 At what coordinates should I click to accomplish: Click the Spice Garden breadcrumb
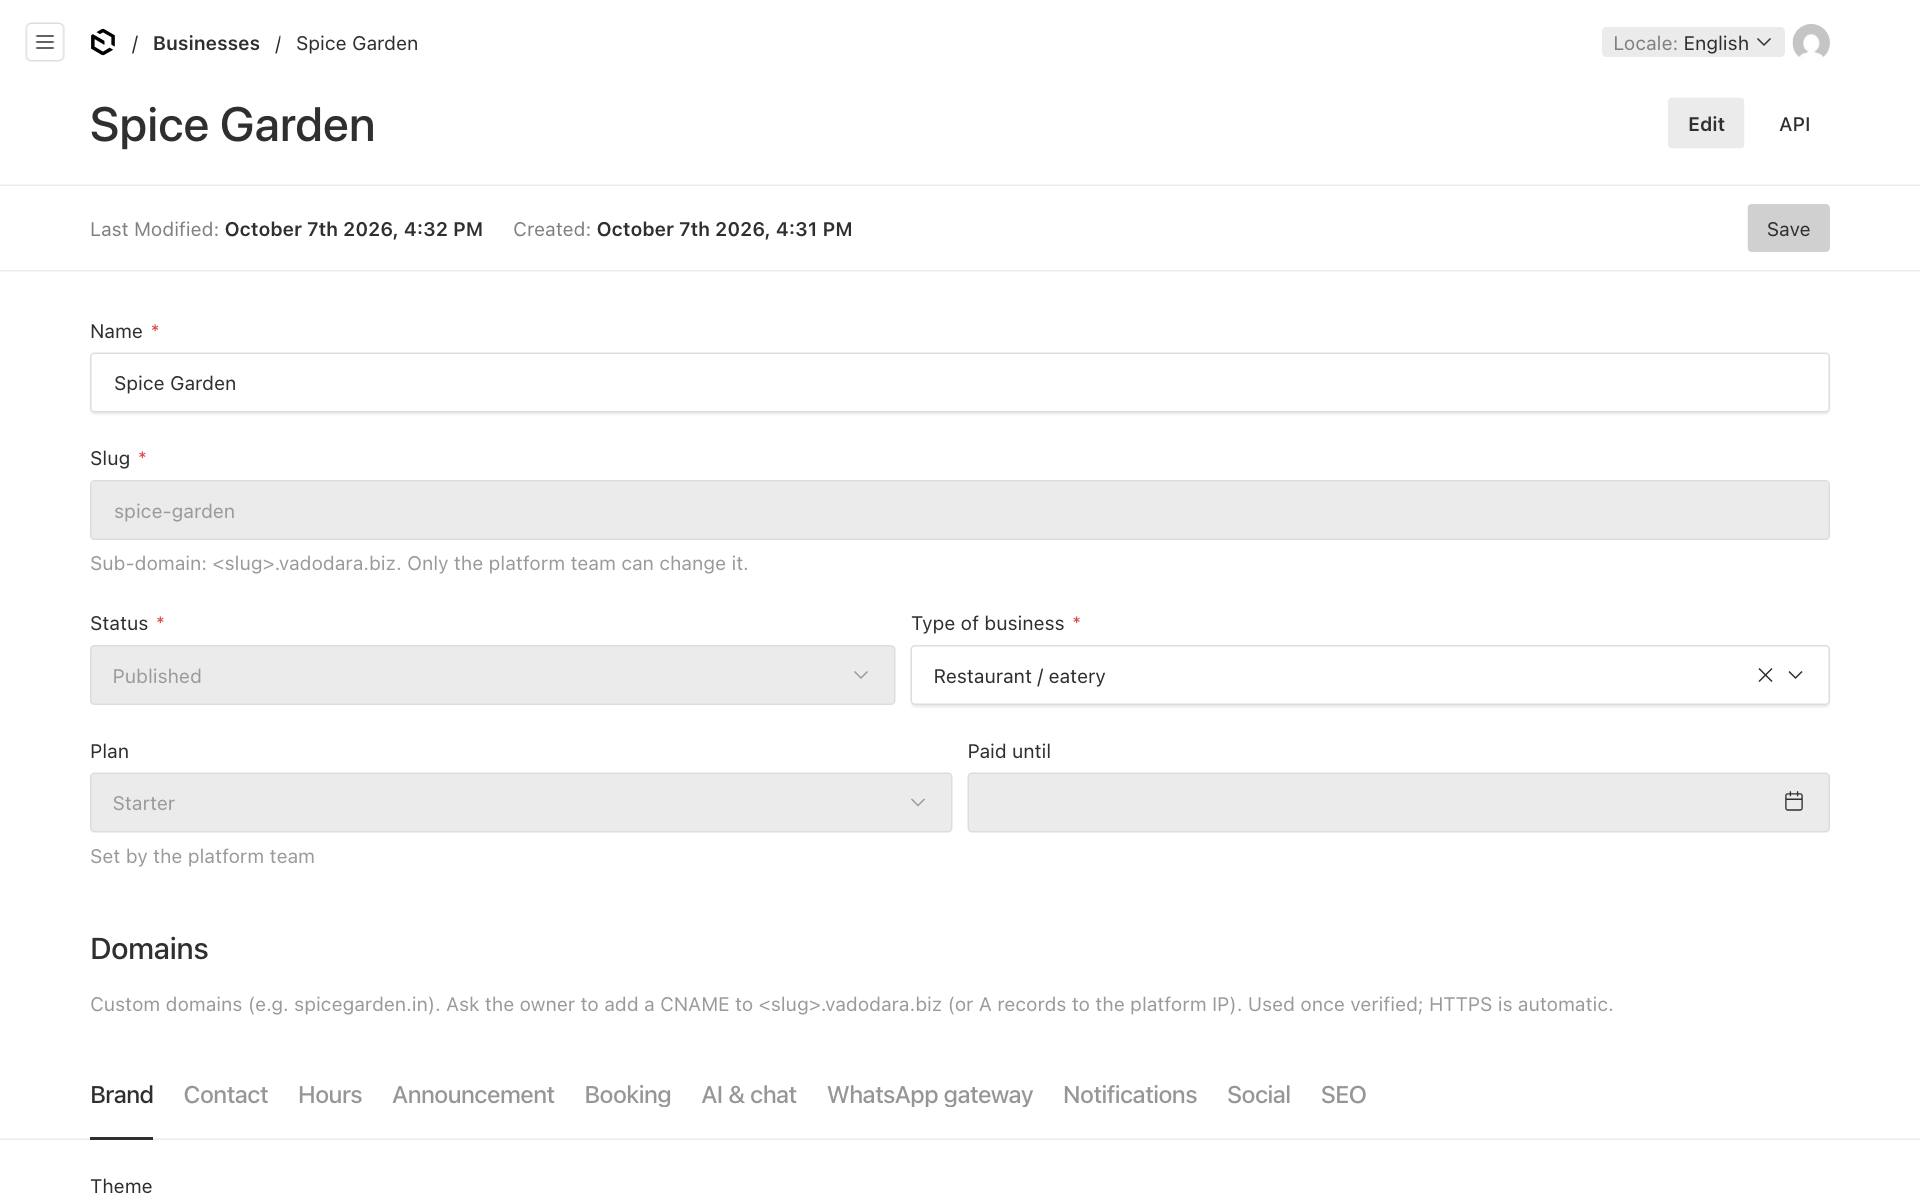pyautogui.click(x=357, y=43)
